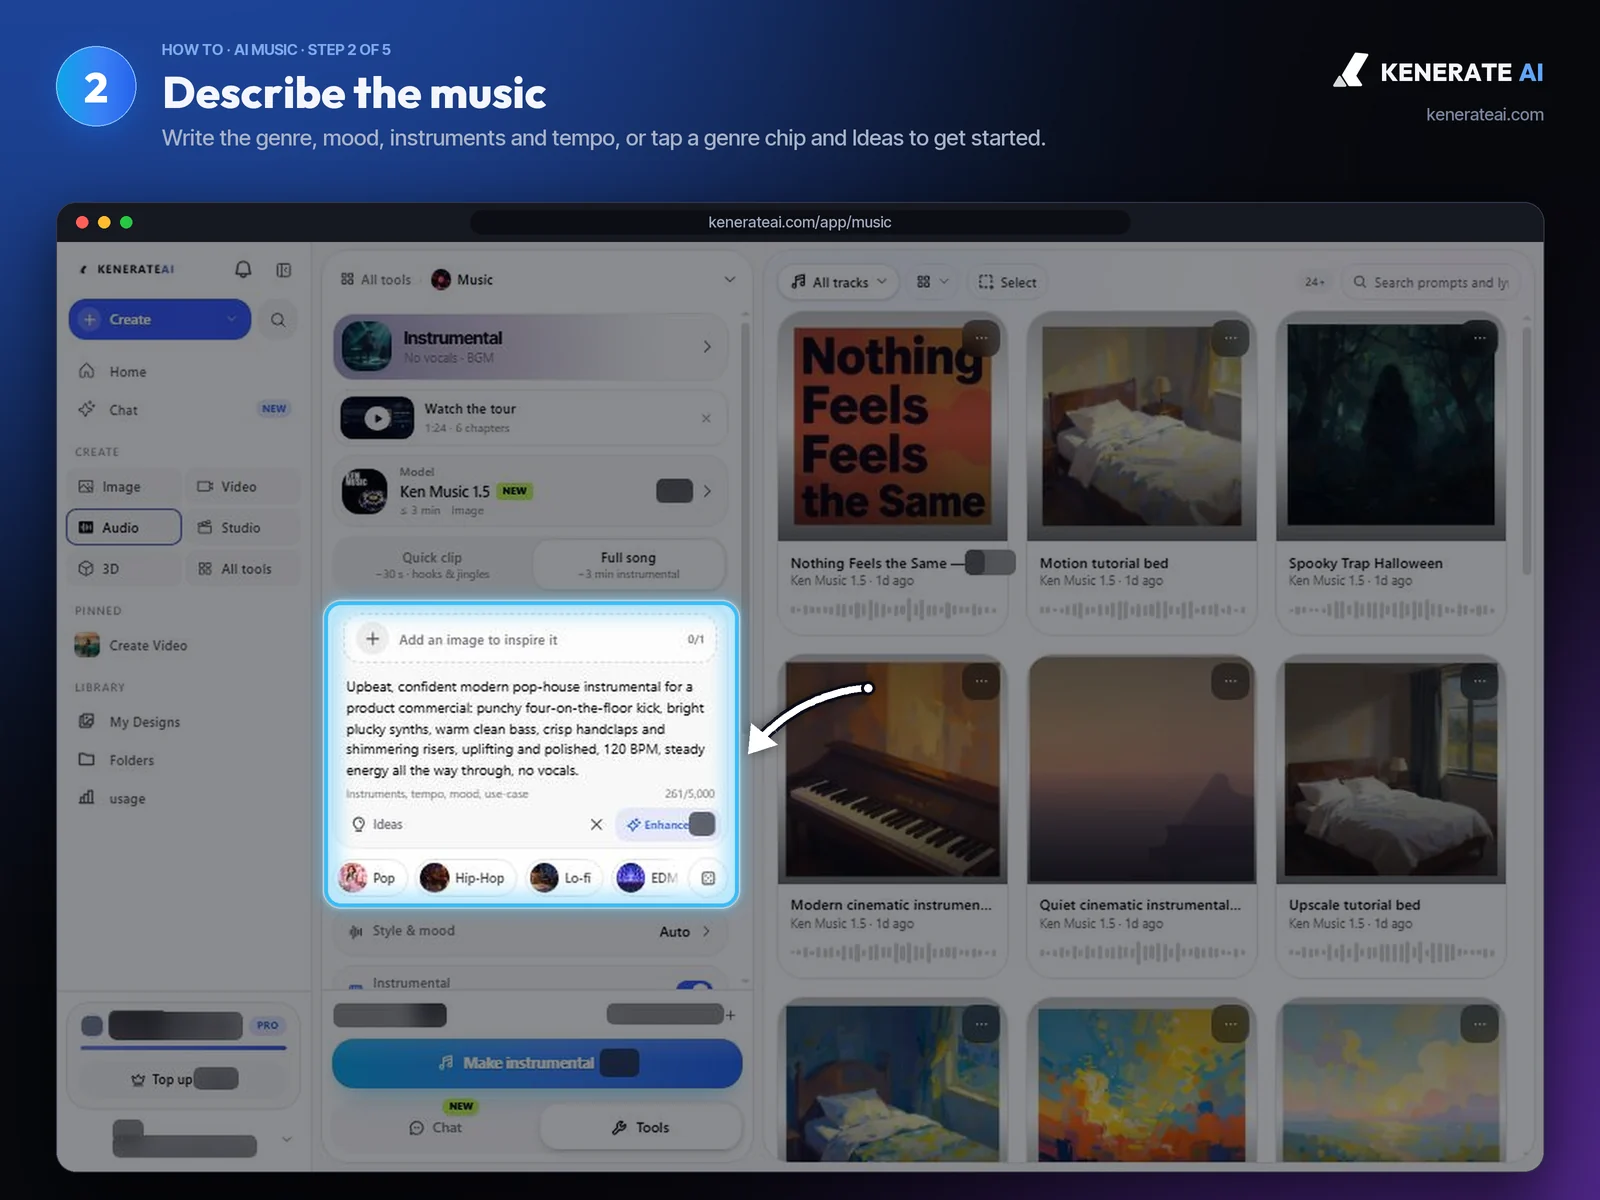The image size is (1600, 1200).
Task: Choose the Lo-fi genre chip
Action: pos(563,878)
